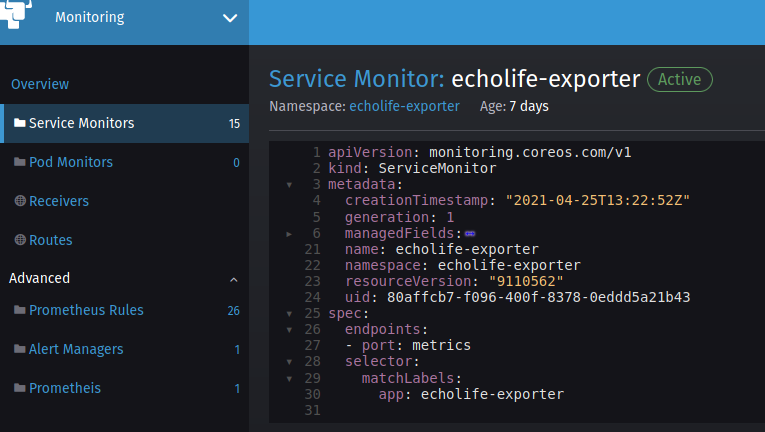Click the kind ServiceMonitor line
765x432 pixels.
tap(412, 168)
